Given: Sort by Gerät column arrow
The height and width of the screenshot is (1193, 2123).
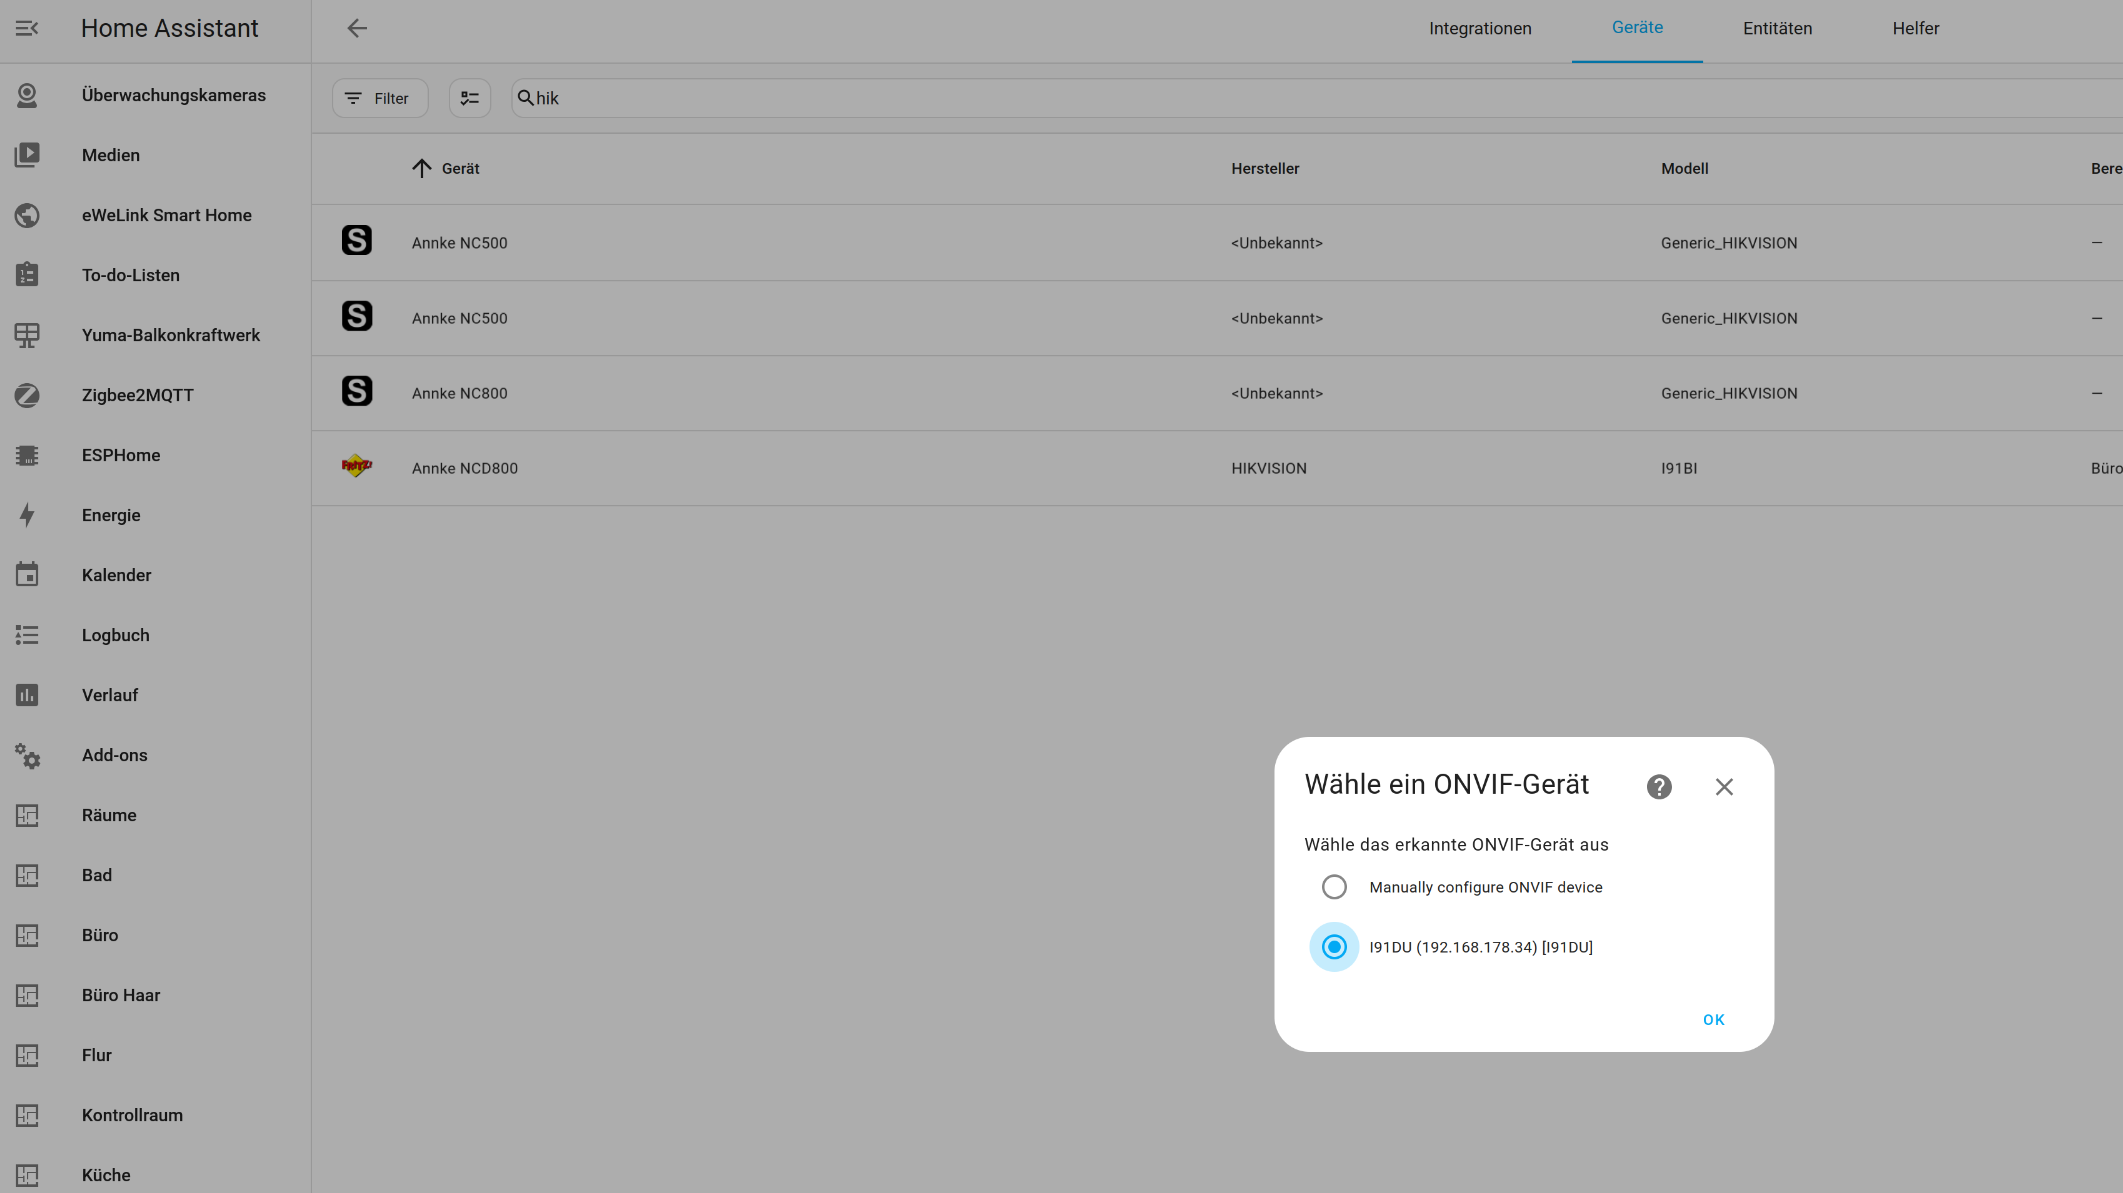Looking at the screenshot, I should point(422,168).
